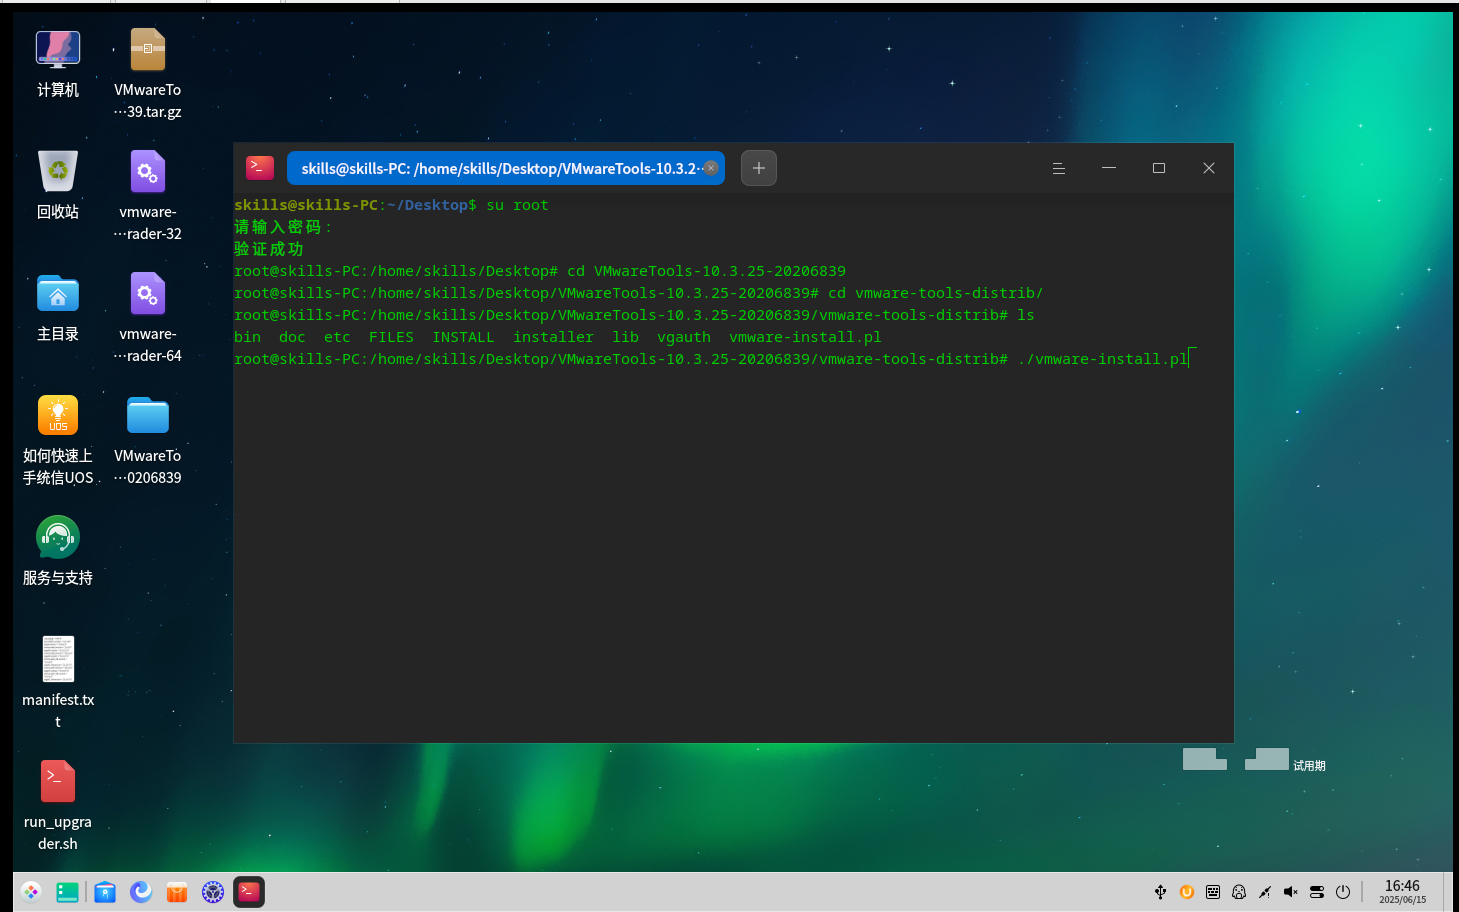Image resolution: width=1459 pixels, height=912 pixels.
Task: Click the + to open a new terminal tab
Action: tap(758, 168)
